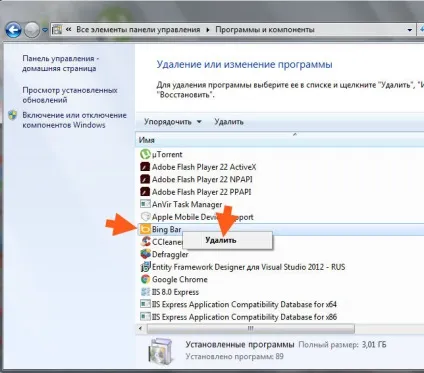Select 'IIS 8.0 Express' entry
This screenshot has width=424, height=373.
click(x=175, y=292)
